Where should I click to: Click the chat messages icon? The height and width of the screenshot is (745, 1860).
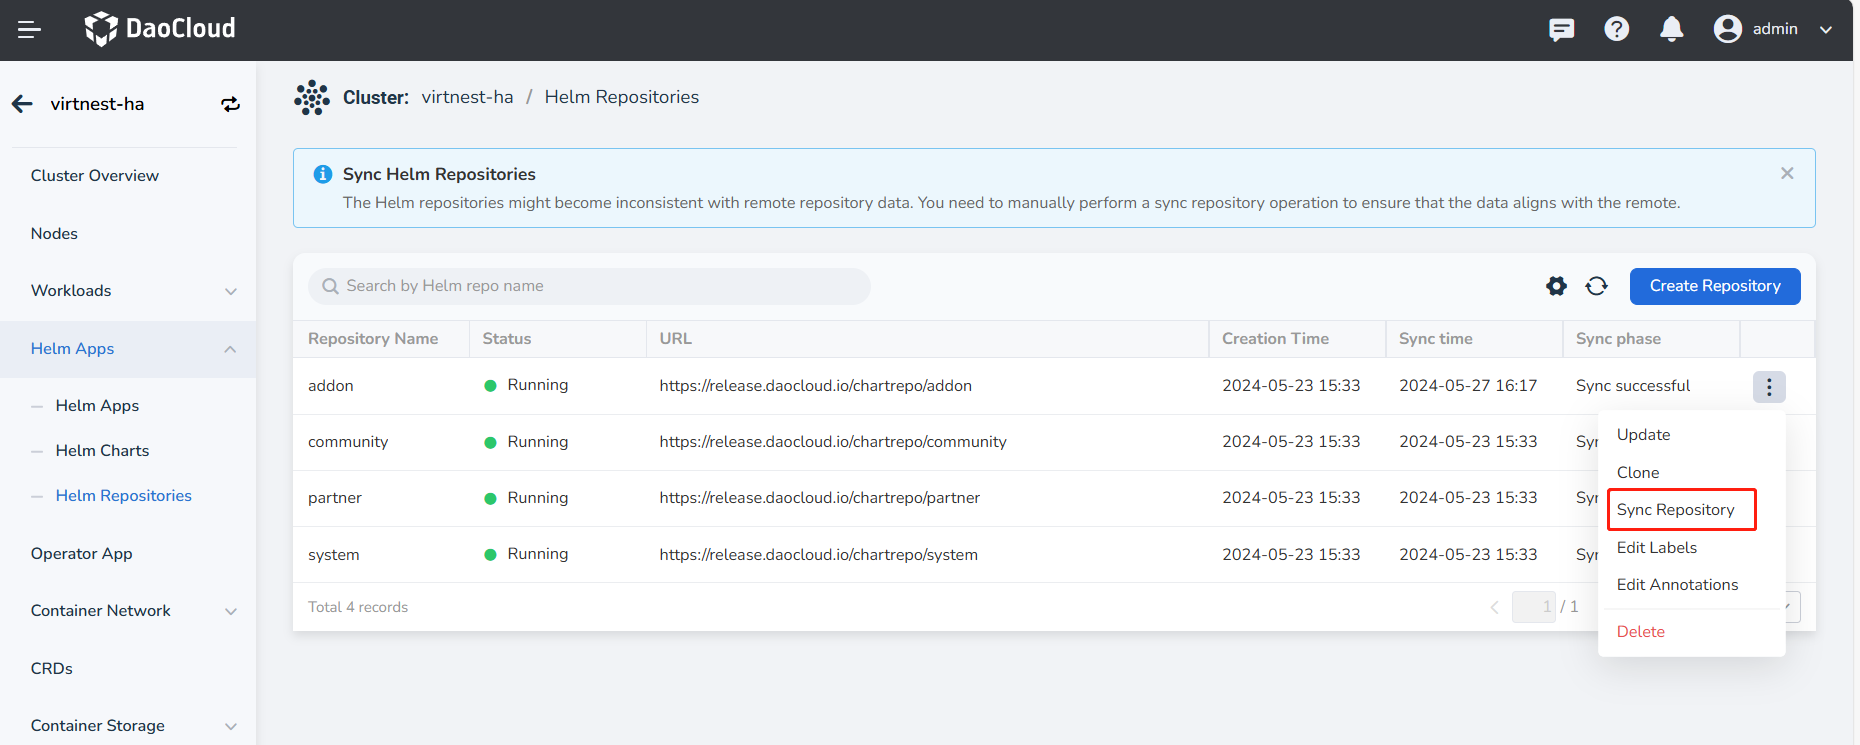(1561, 30)
